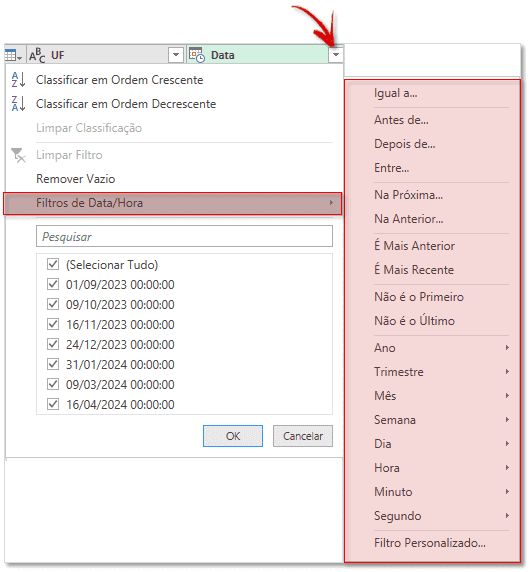Select Limpar Filtro menu entry
Screen dimensions: 530x572
(69, 155)
